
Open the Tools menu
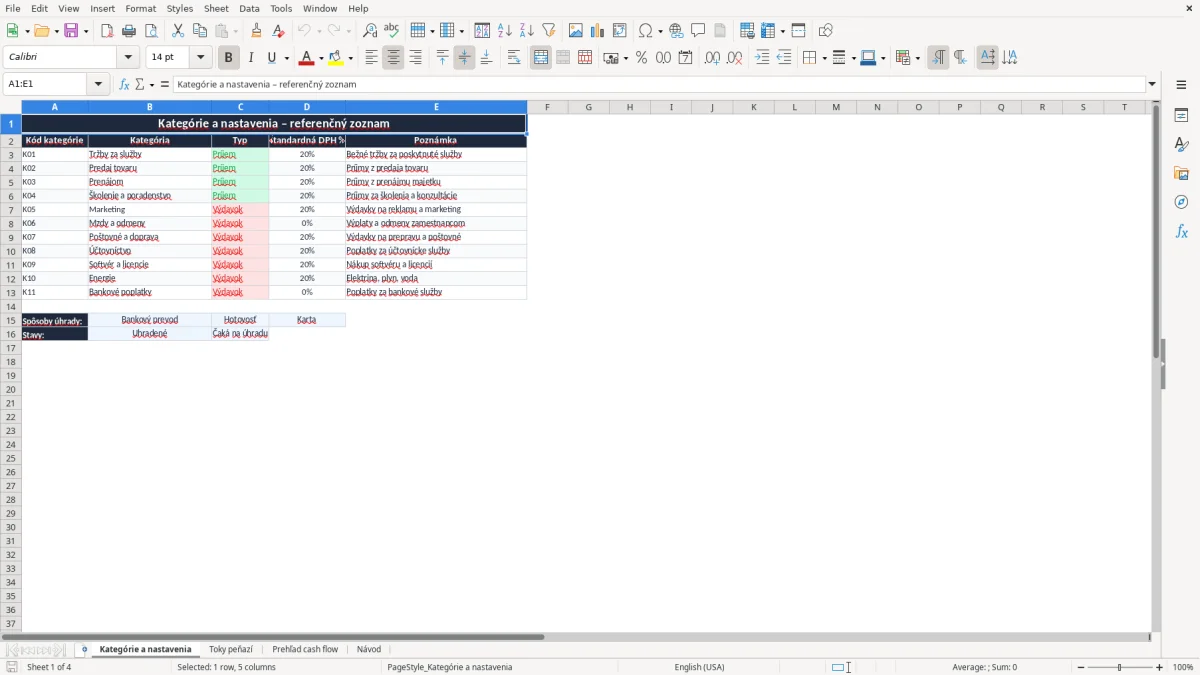(281, 8)
